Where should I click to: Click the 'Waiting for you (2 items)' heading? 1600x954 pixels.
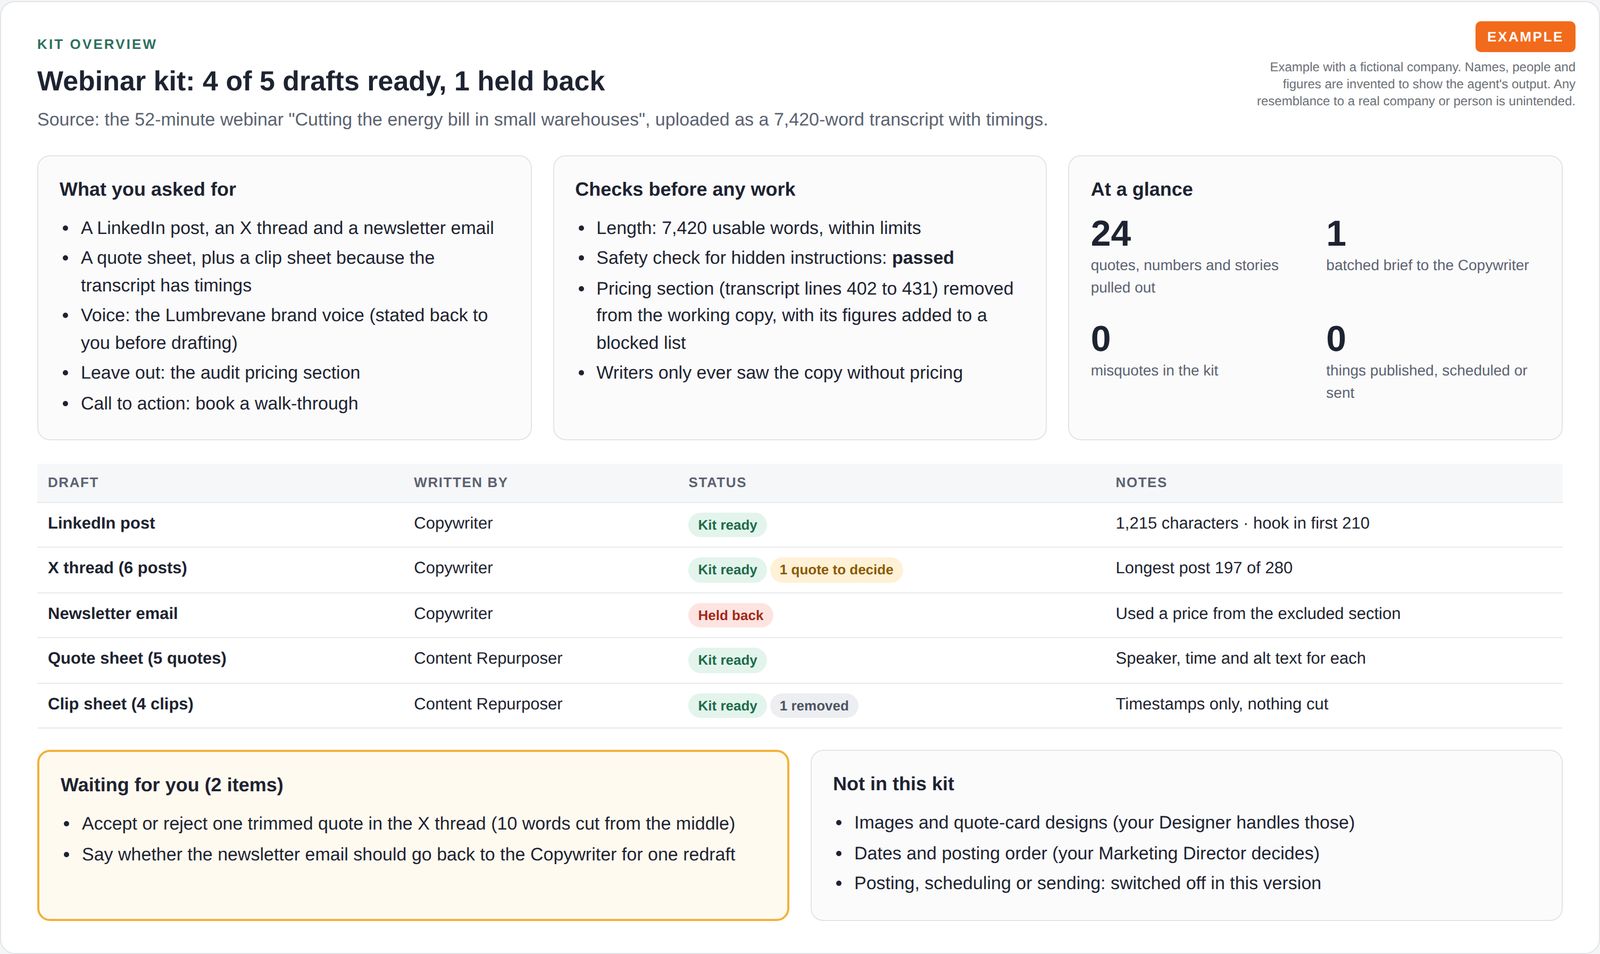pyautogui.click(x=172, y=785)
